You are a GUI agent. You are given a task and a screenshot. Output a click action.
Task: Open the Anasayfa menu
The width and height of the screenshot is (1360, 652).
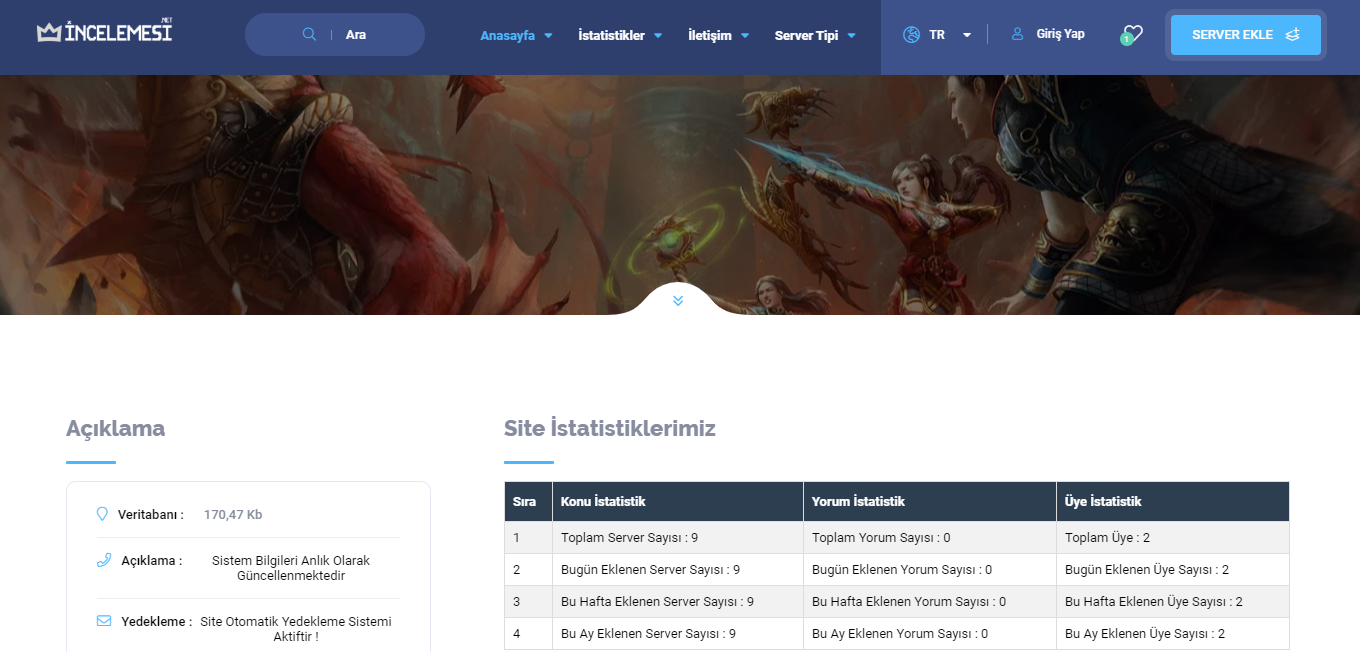507,35
